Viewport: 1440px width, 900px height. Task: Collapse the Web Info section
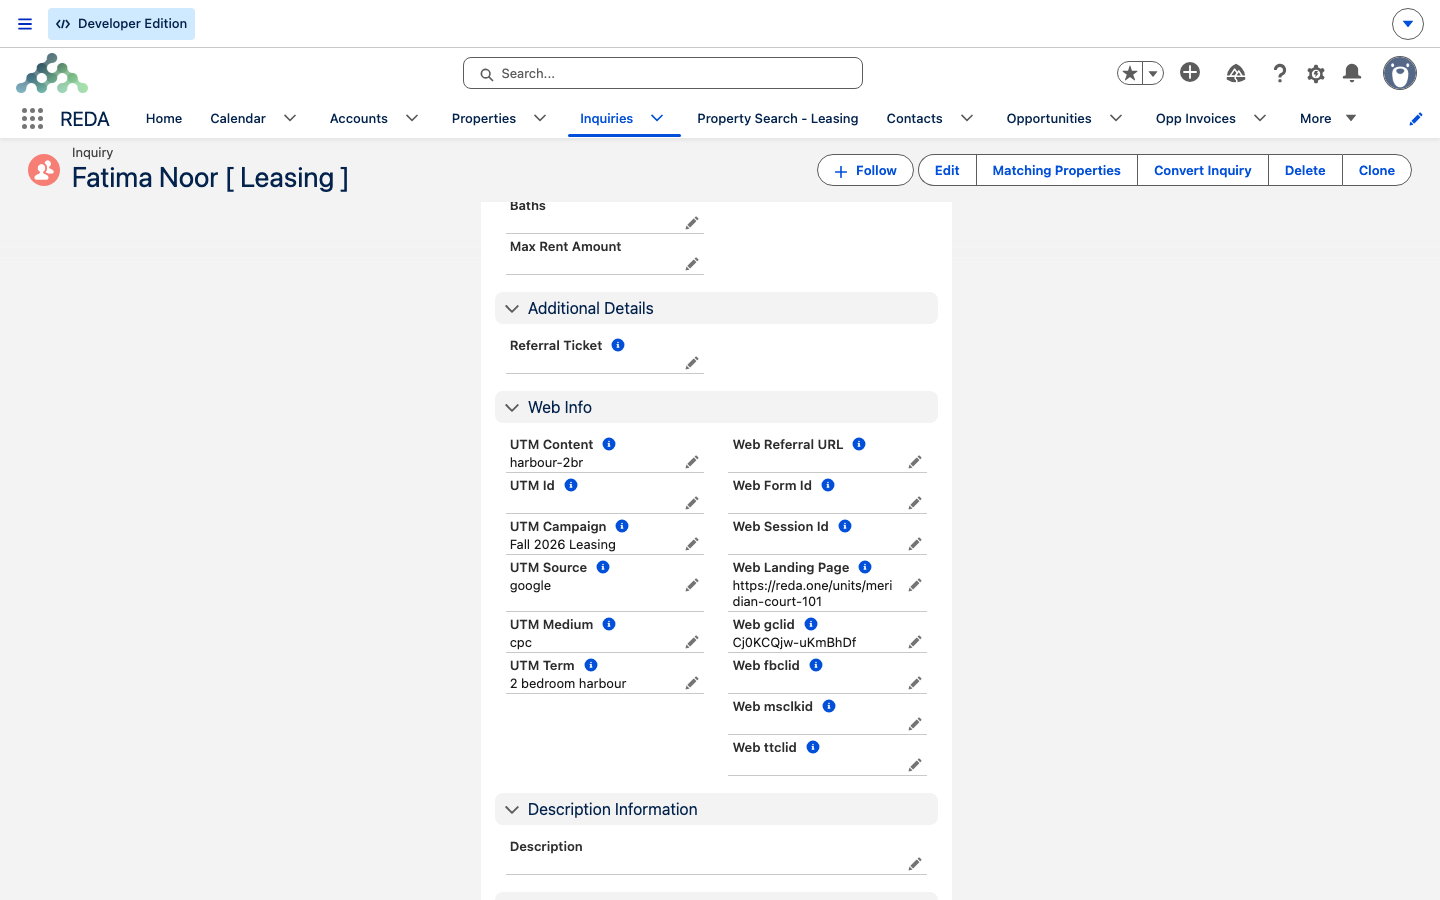[512, 408]
